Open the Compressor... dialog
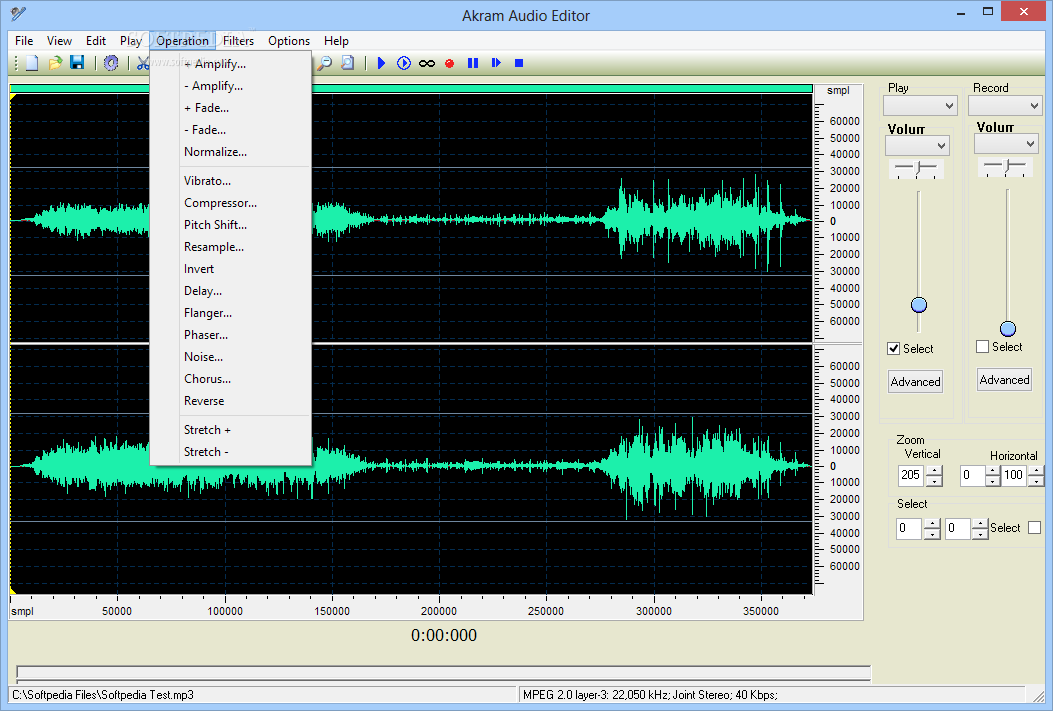 [x=230, y=203]
